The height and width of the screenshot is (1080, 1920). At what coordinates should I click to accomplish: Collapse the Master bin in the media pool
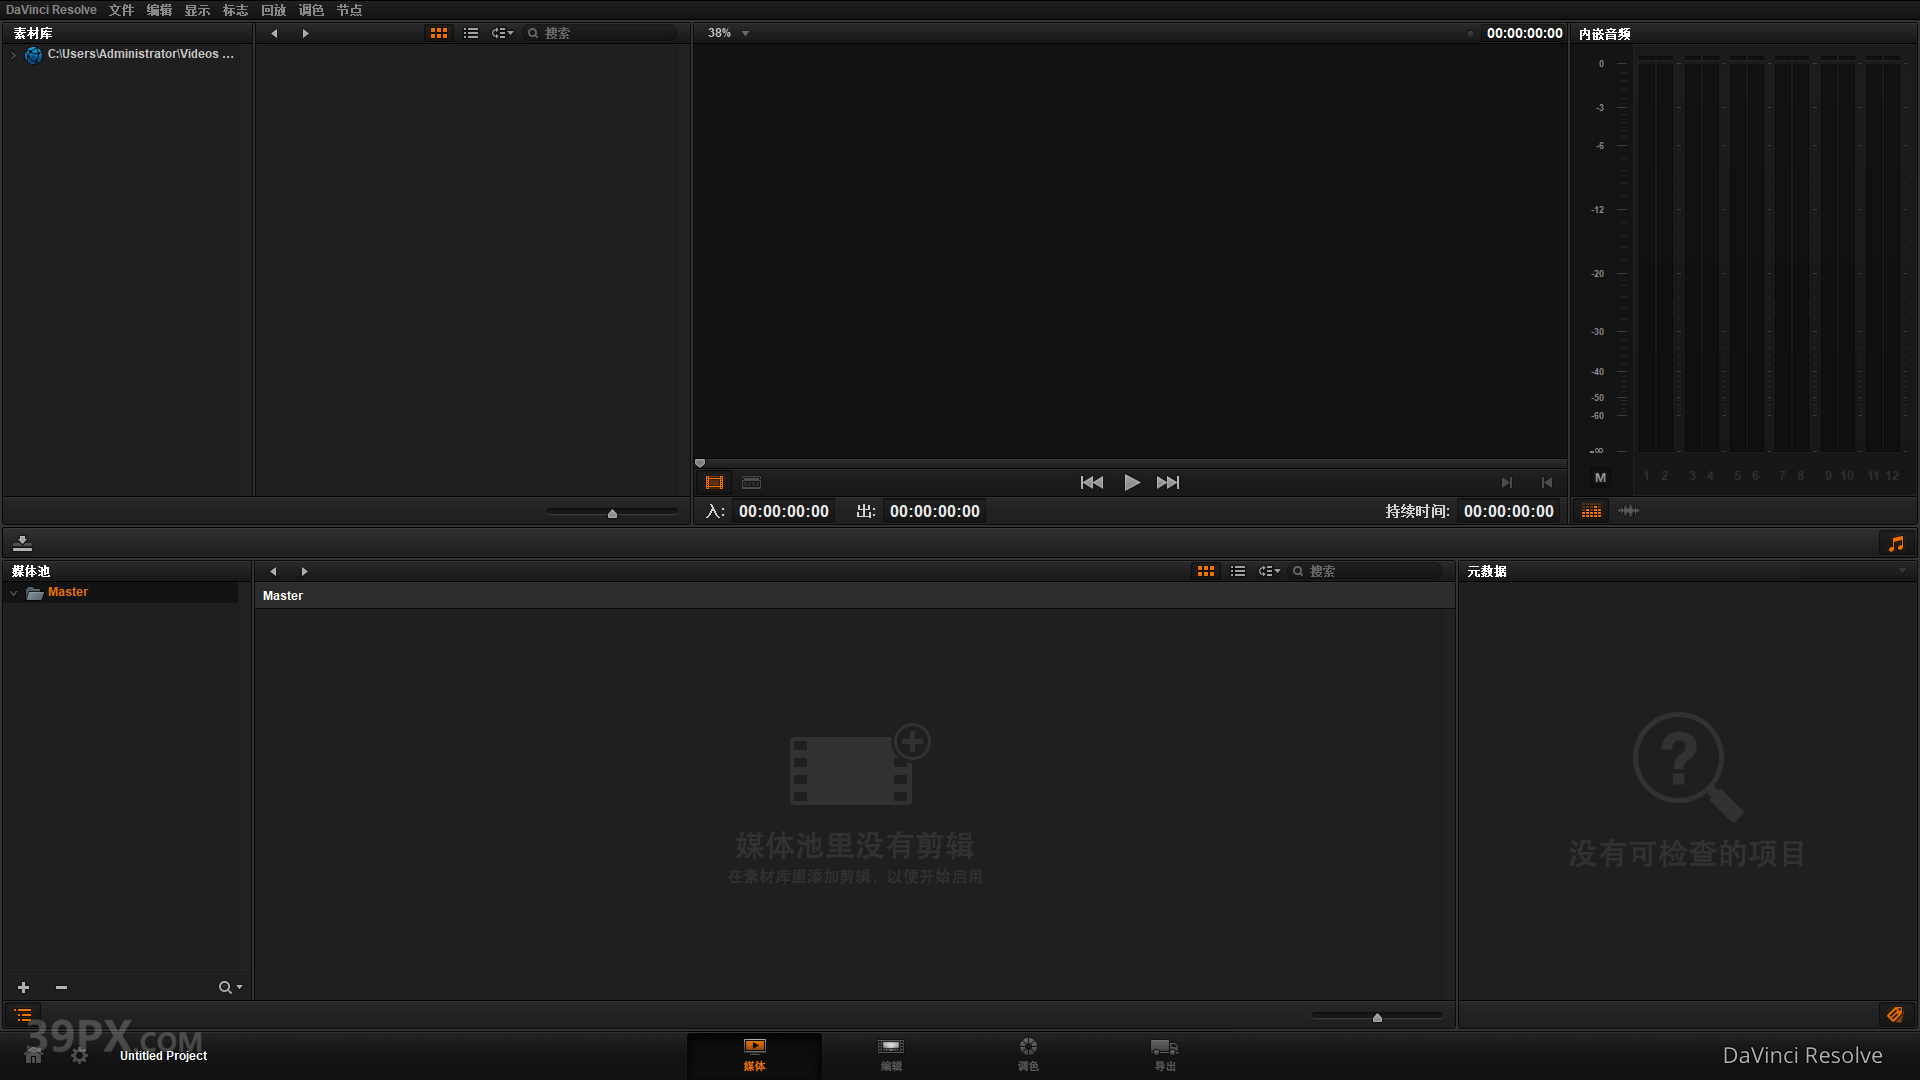14,592
